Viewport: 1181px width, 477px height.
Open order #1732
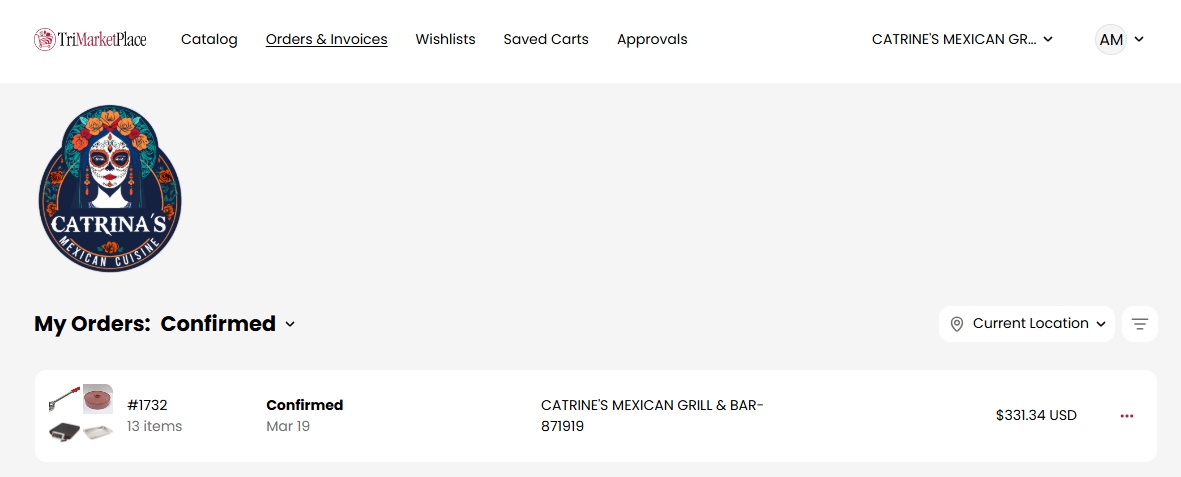(147, 405)
